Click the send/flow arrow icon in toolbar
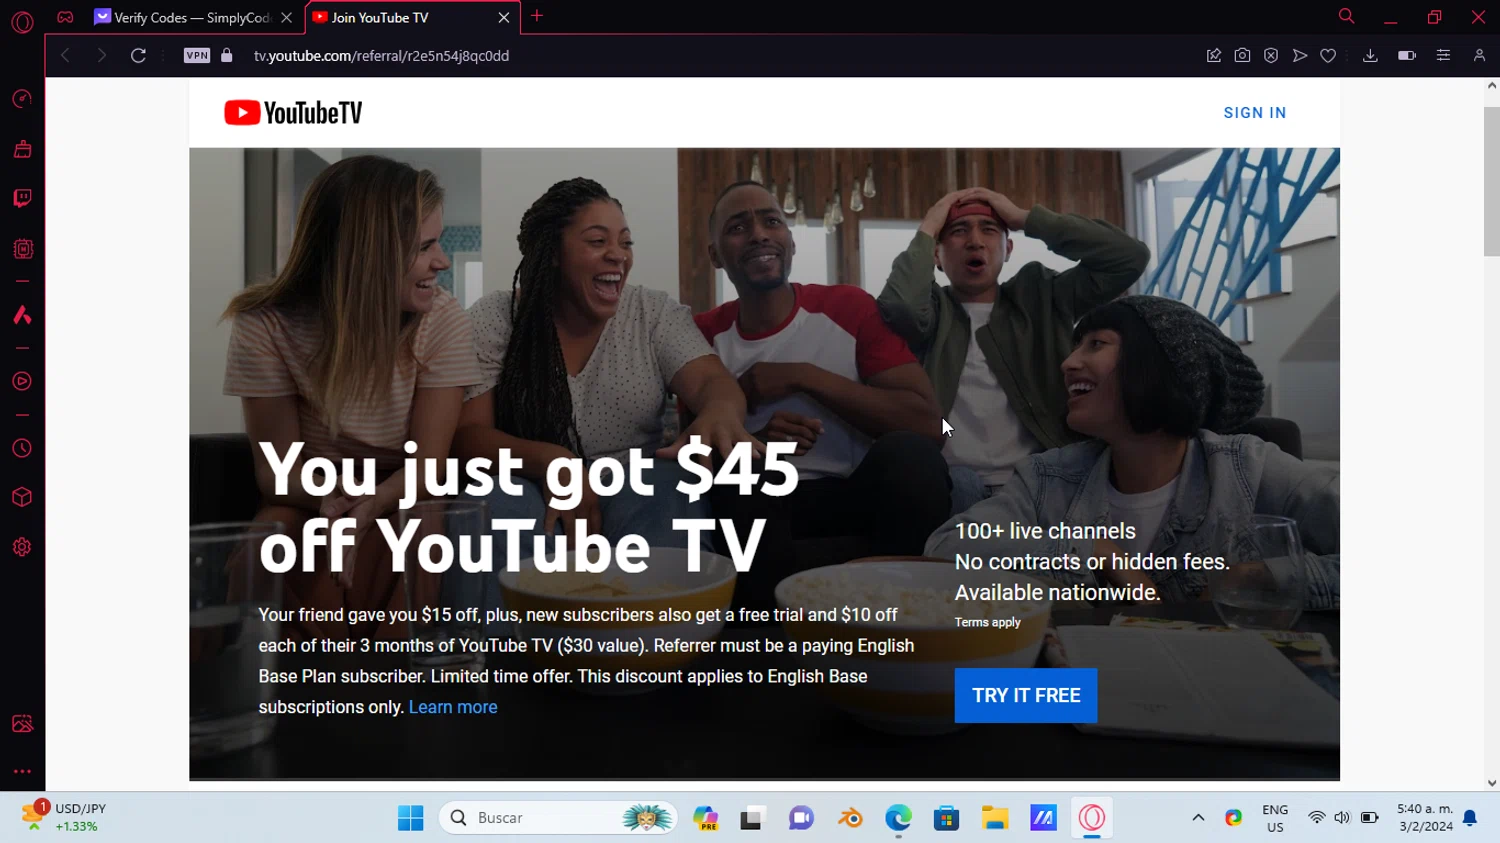This screenshot has height=843, width=1500. pyautogui.click(x=1300, y=56)
